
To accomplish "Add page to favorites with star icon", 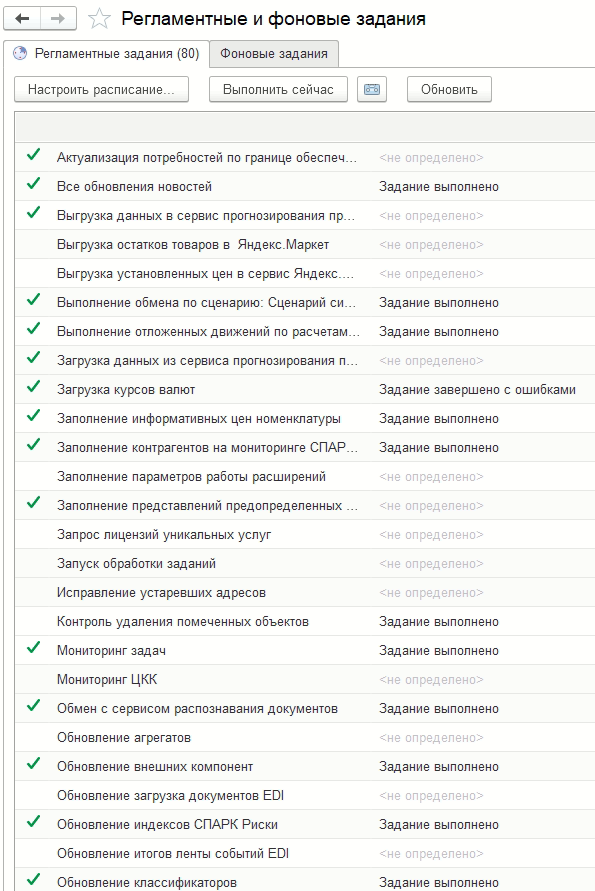I will click(x=99, y=19).
